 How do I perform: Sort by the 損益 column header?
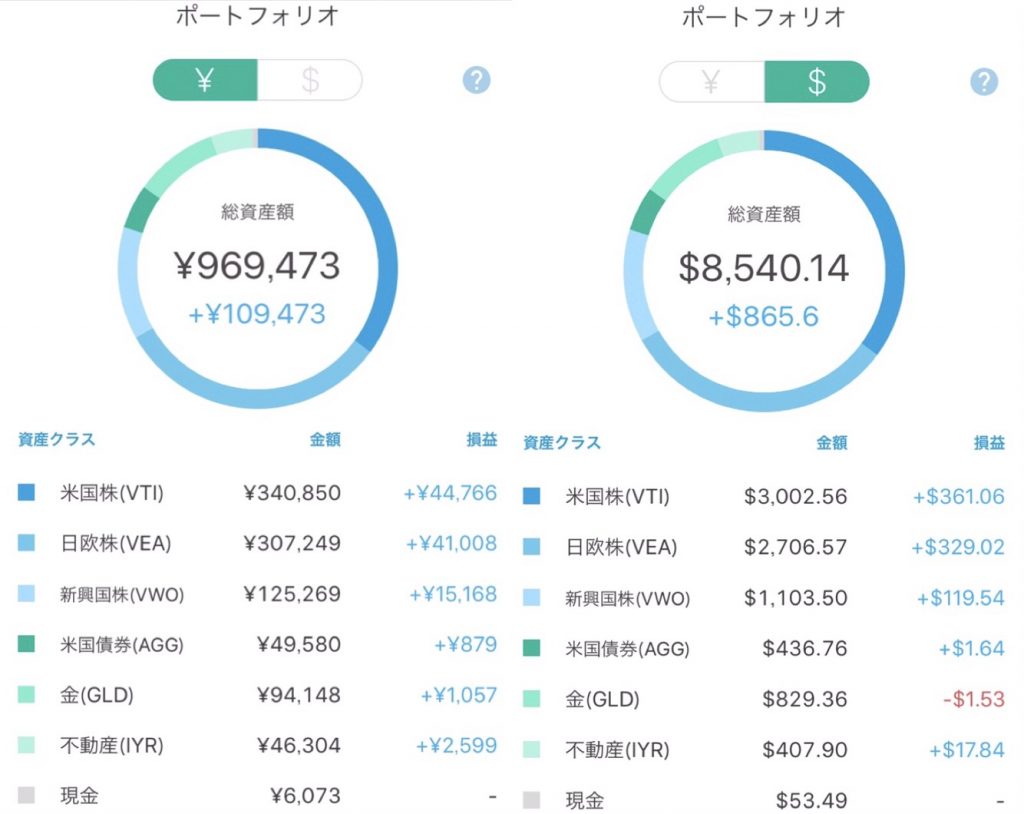point(480,439)
